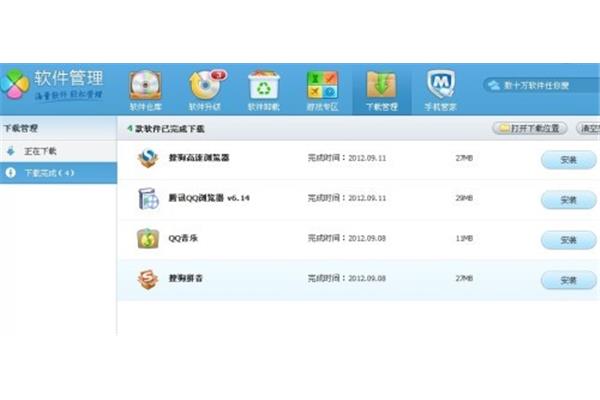Click the search box cloud icon
The image size is (600, 400).
point(494,85)
